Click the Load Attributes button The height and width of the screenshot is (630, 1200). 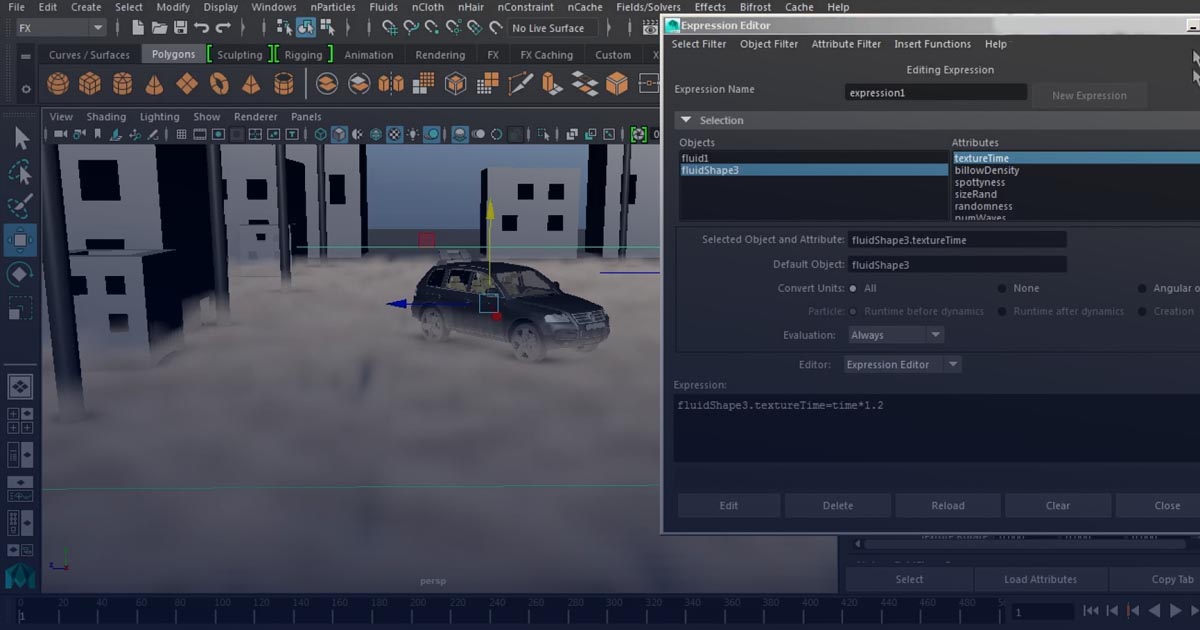pos(1040,578)
